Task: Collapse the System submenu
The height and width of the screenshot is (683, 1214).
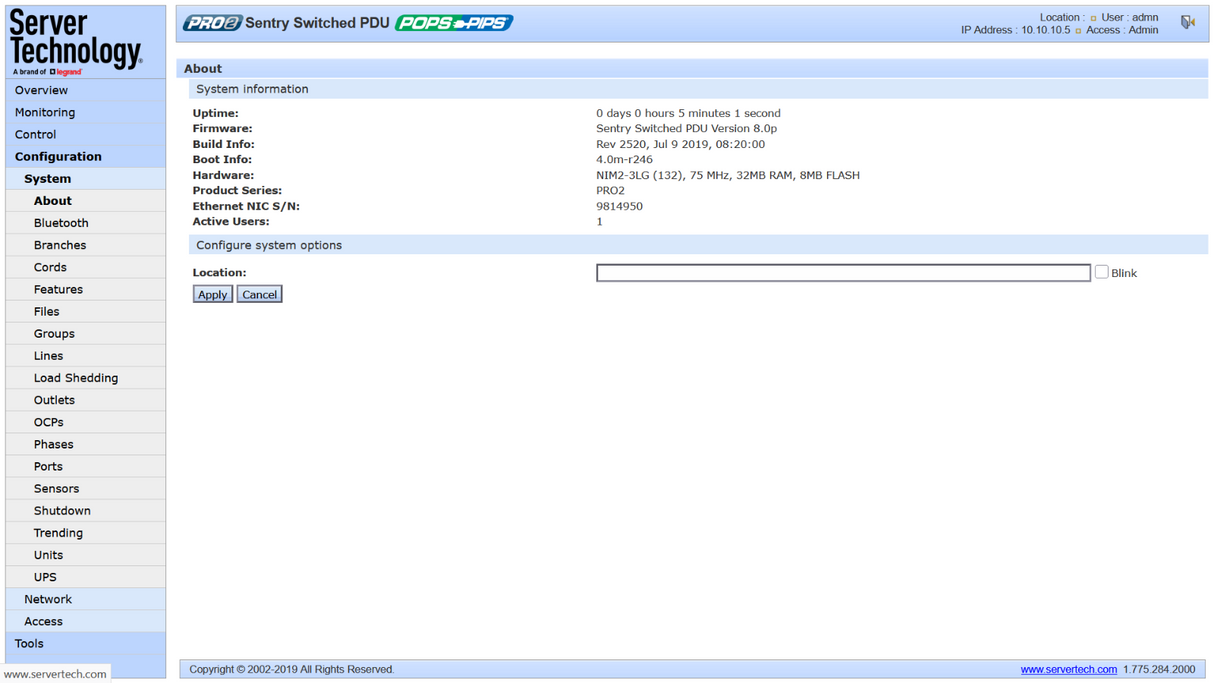Action: point(86,179)
